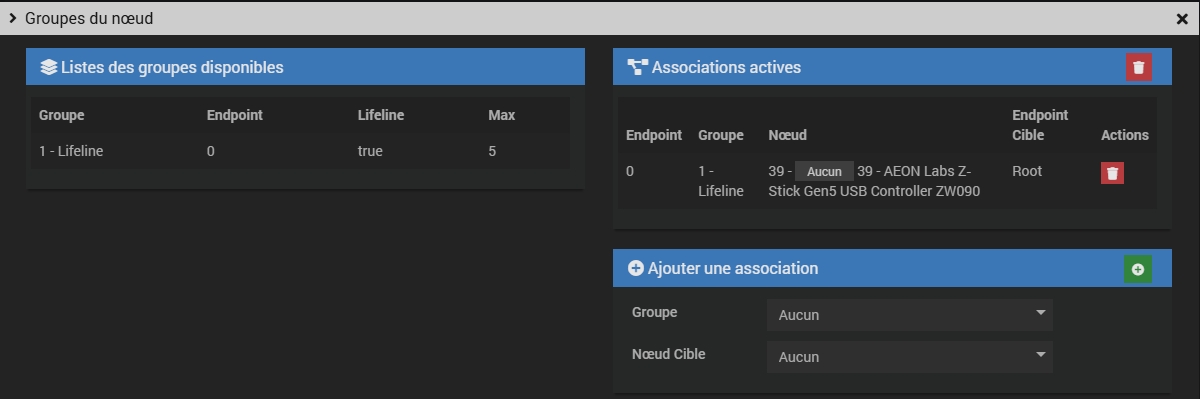This screenshot has height=399, width=1200.
Task: Click the 'Lifeline' column header
Action: click(x=381, y=115)
